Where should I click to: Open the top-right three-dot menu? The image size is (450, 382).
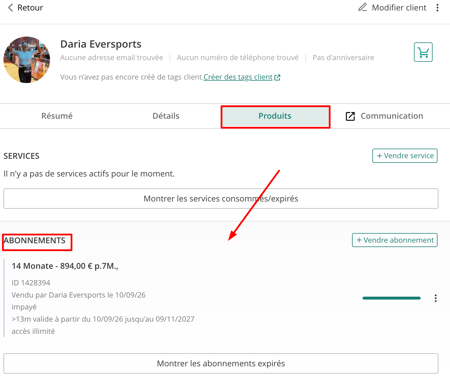(437, 8)
